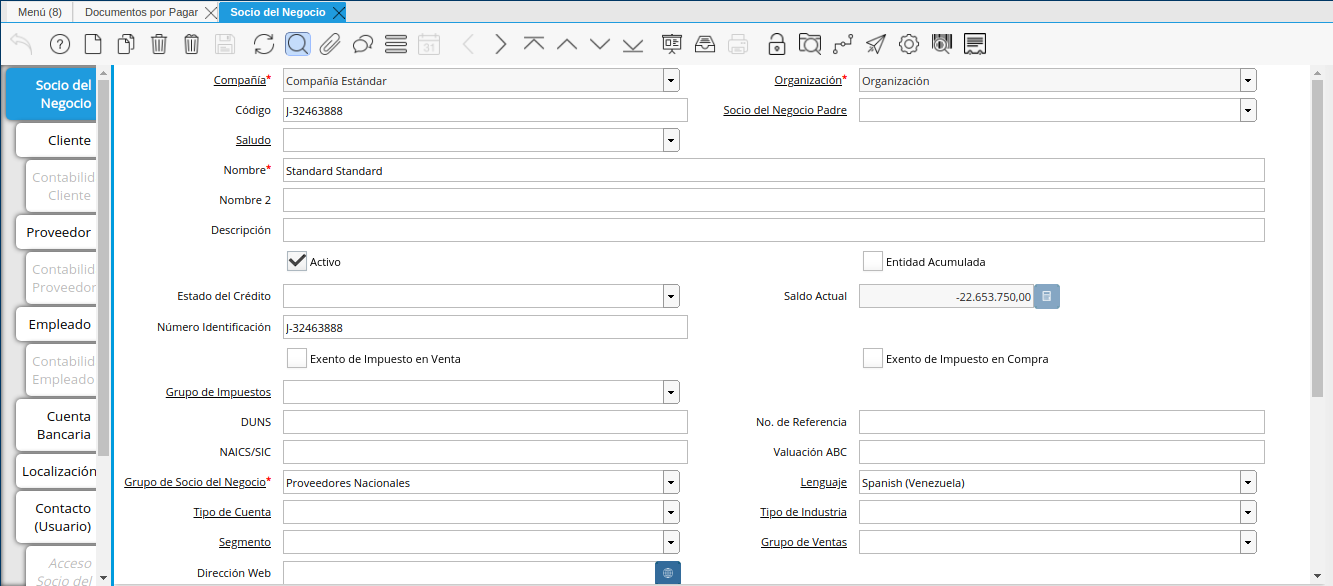Click the Saldo Actual calculator button
The width and height of the screenshot is (1333, 586).
pos(1046,296)
